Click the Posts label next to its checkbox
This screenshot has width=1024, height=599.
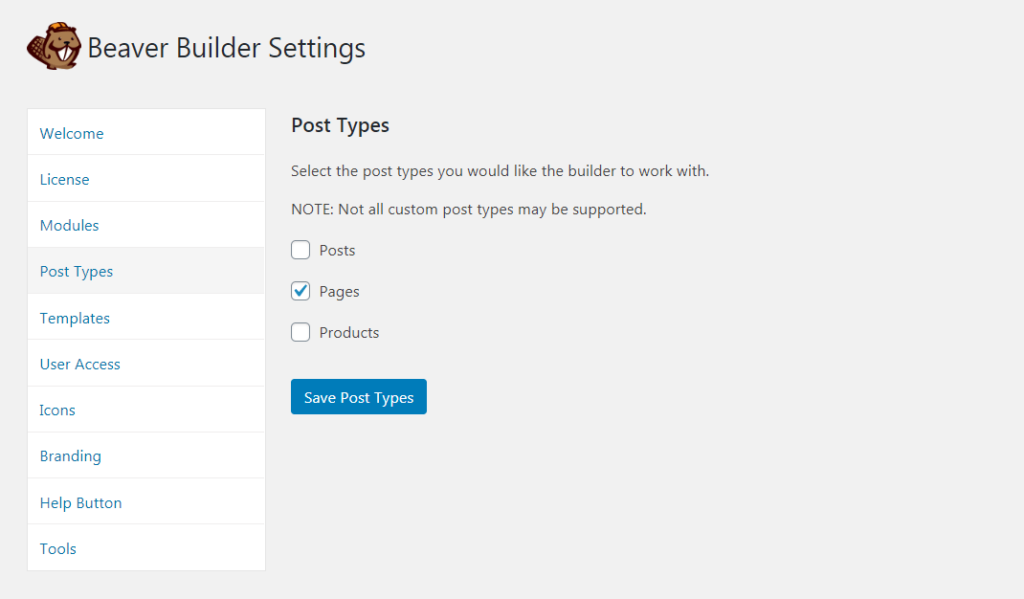pyautogui.click(x=338, y=250)
